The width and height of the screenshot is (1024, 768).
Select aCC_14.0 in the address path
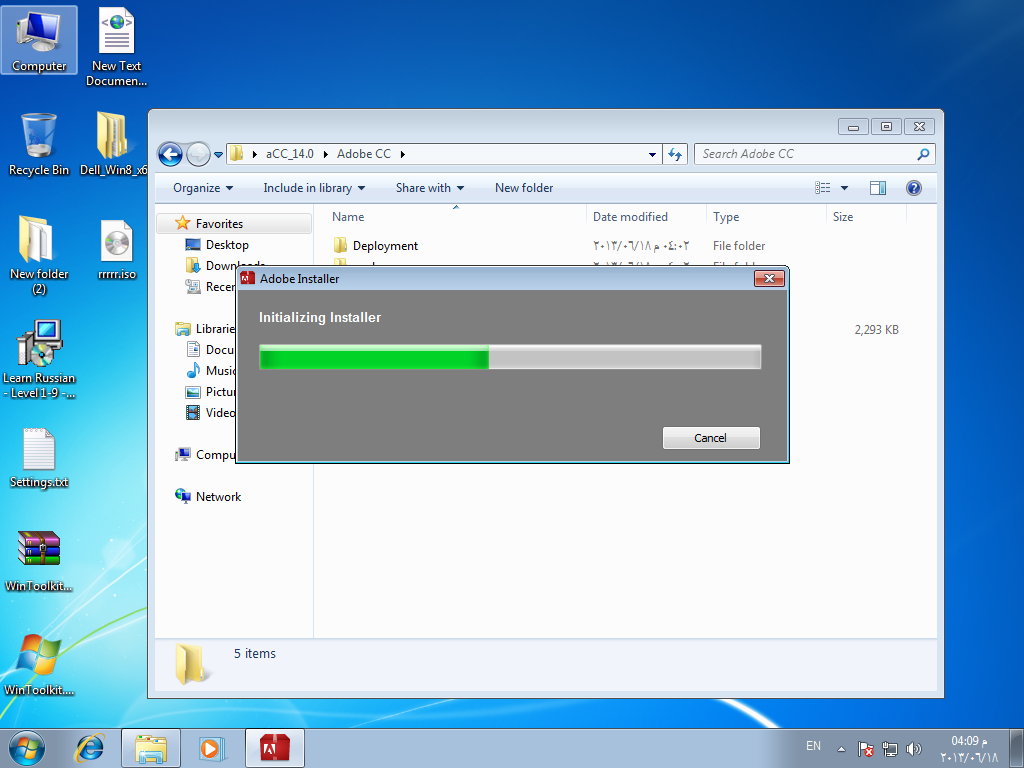[x=289, y=154]
